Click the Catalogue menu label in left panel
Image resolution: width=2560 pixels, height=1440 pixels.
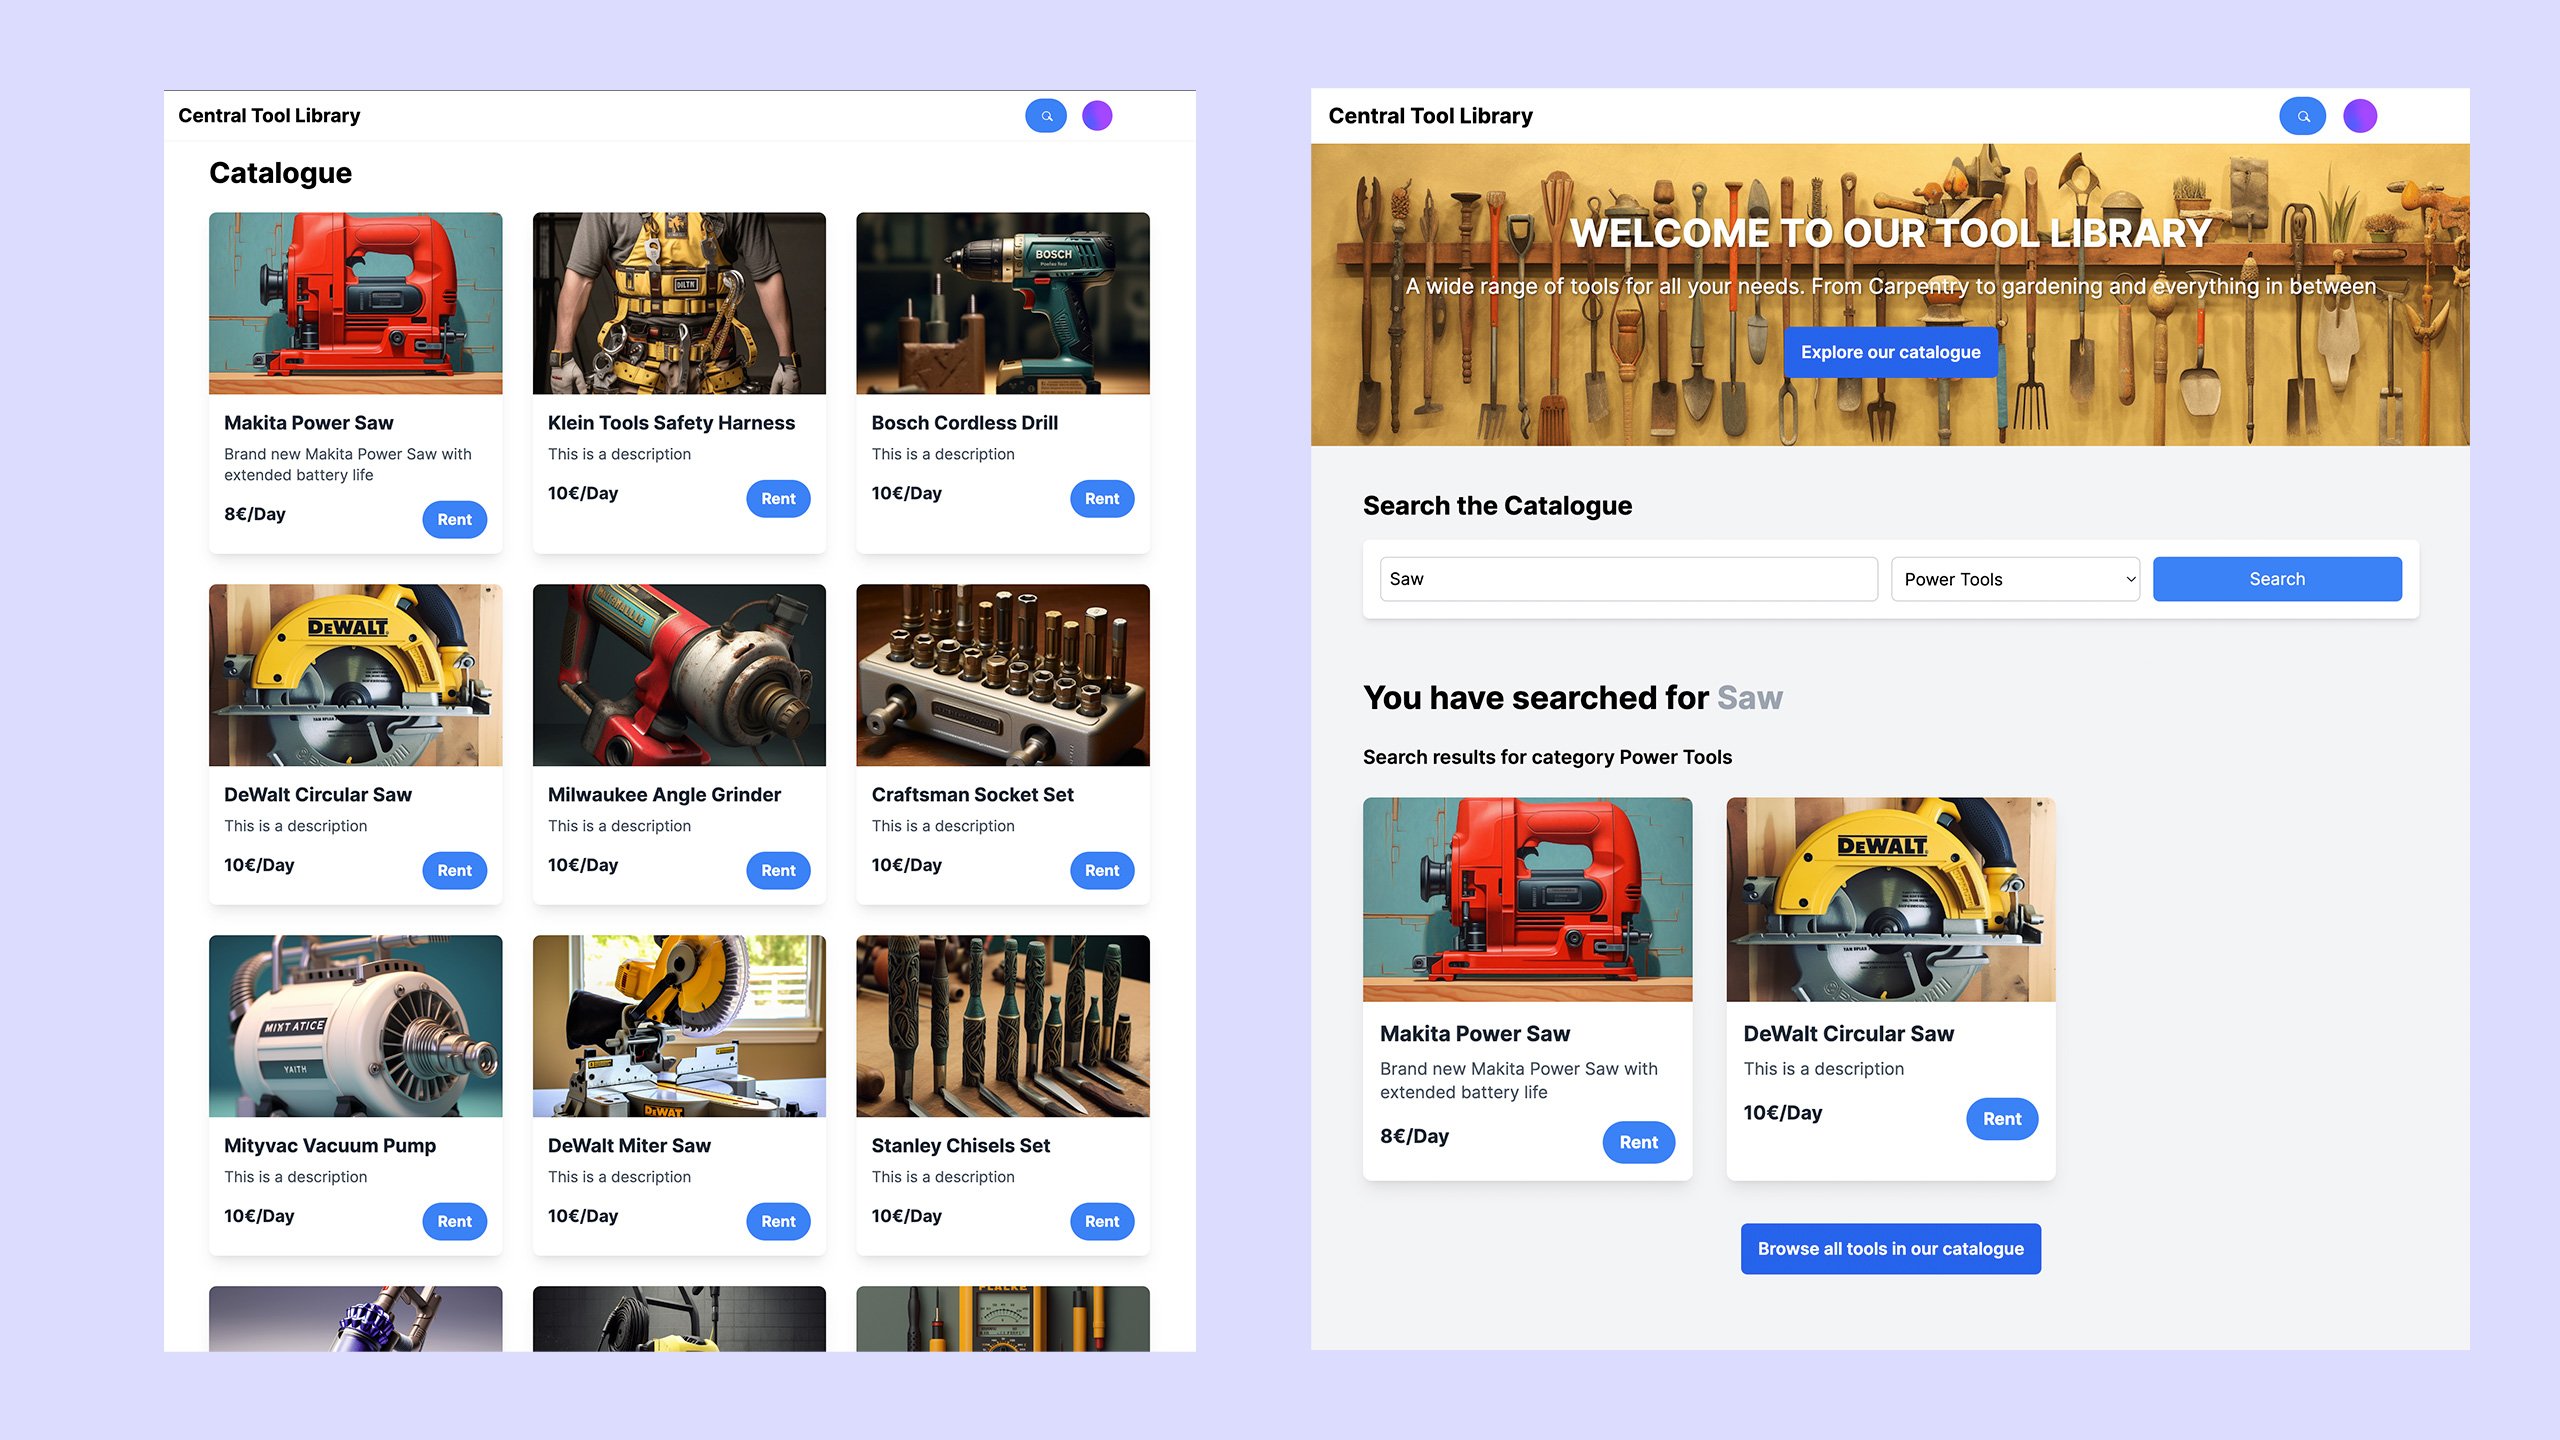[x=280, y=172]
